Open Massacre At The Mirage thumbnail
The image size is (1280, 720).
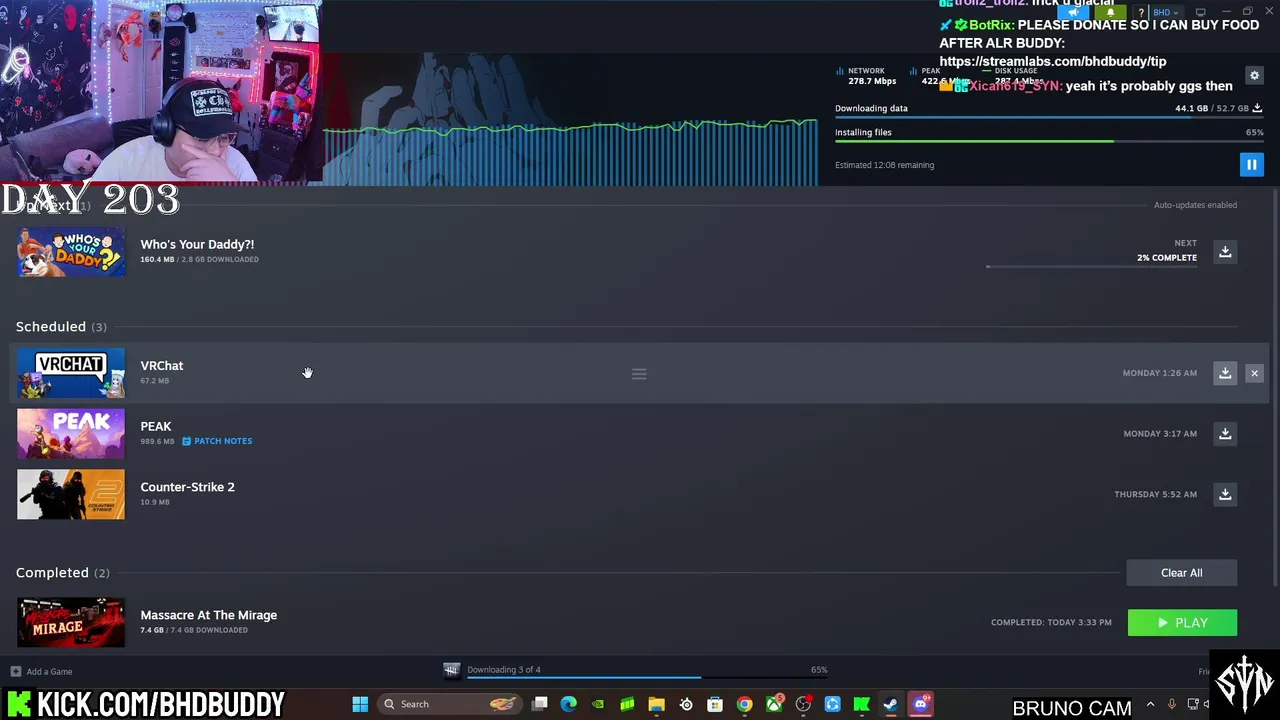point(71,622)
